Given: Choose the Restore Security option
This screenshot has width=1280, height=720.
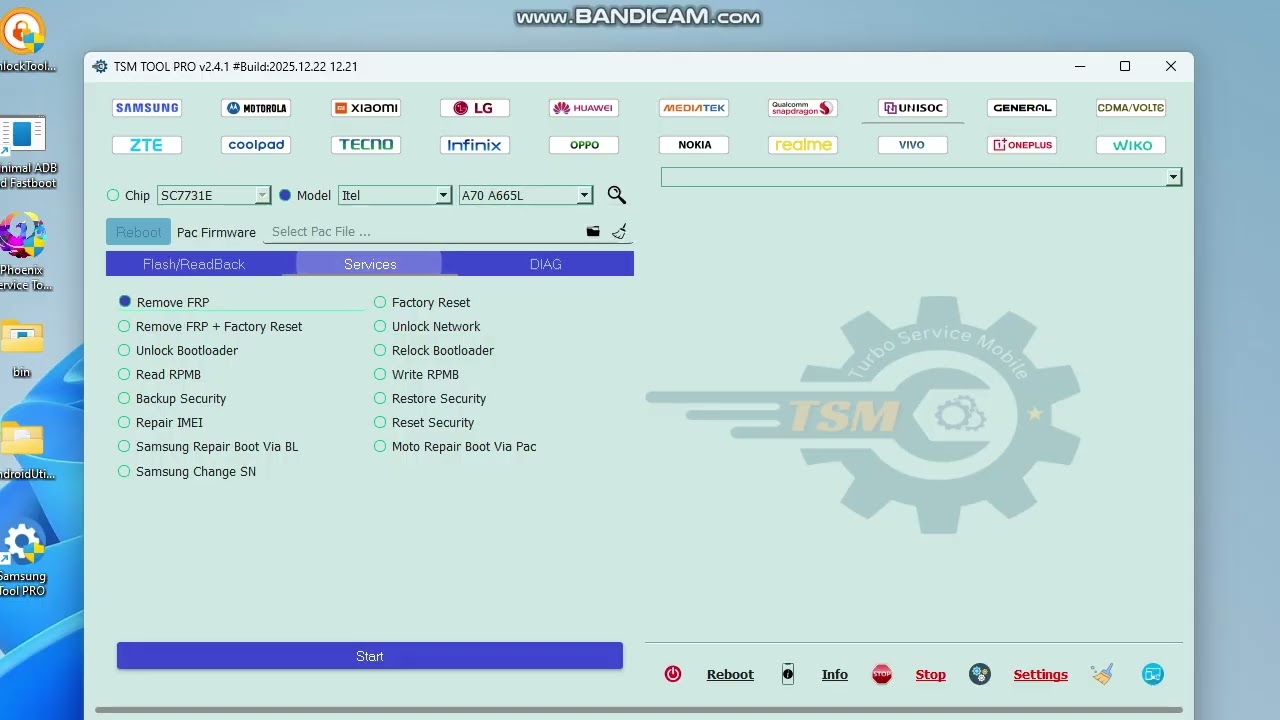Looking at the screenshot, I should [x=430, y=398].
